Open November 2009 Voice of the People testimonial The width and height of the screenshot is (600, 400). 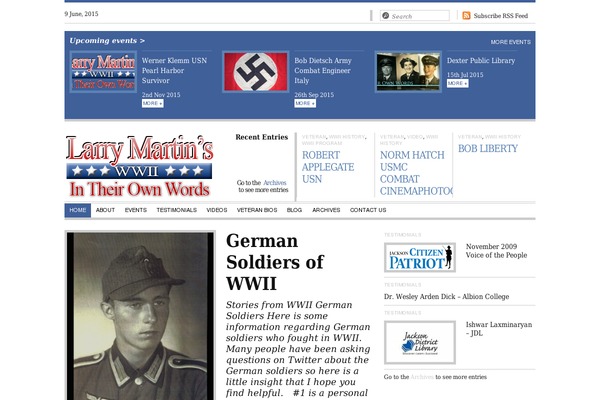496,251
